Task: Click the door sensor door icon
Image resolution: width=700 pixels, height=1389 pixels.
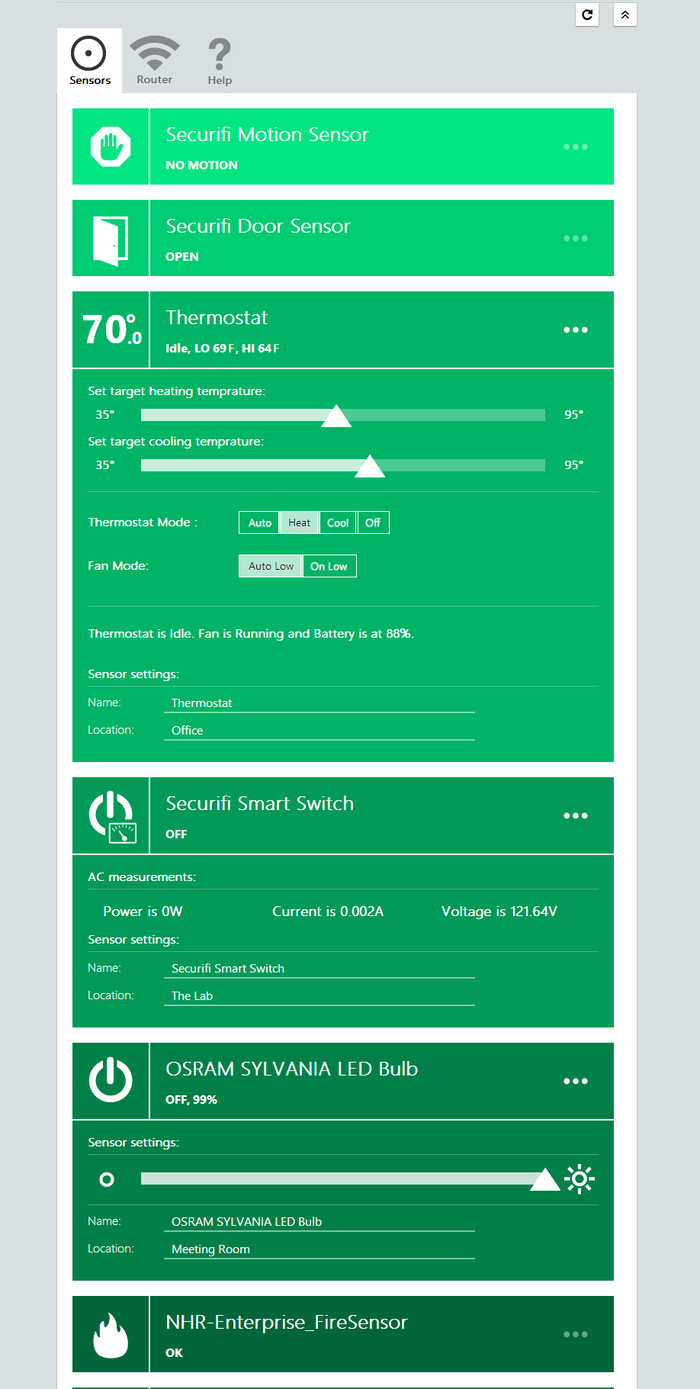Action: tap(110, 239)
